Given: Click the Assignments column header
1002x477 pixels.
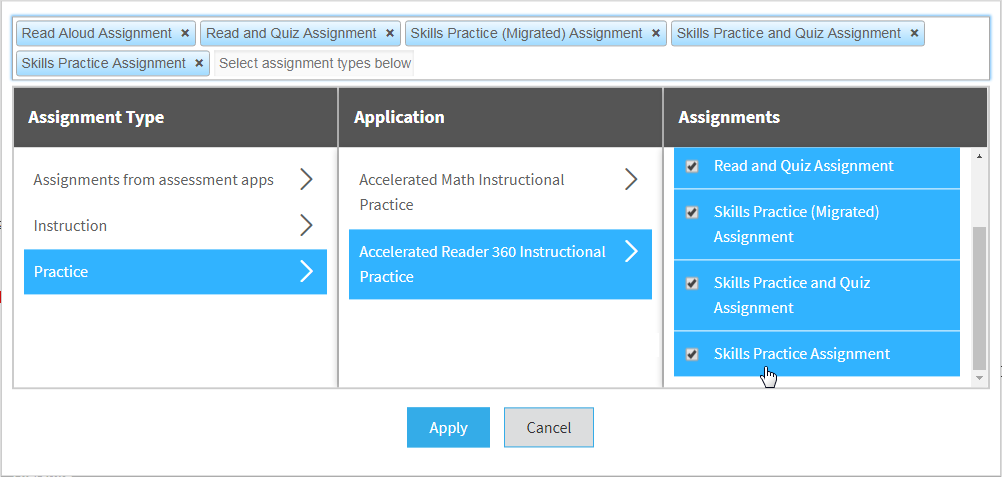Looking at the screenshot, I should [x=826, y=118].
